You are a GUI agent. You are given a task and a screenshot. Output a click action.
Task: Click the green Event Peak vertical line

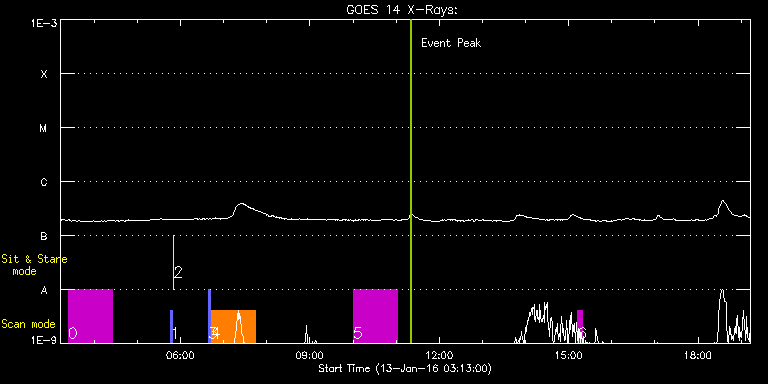411,181
